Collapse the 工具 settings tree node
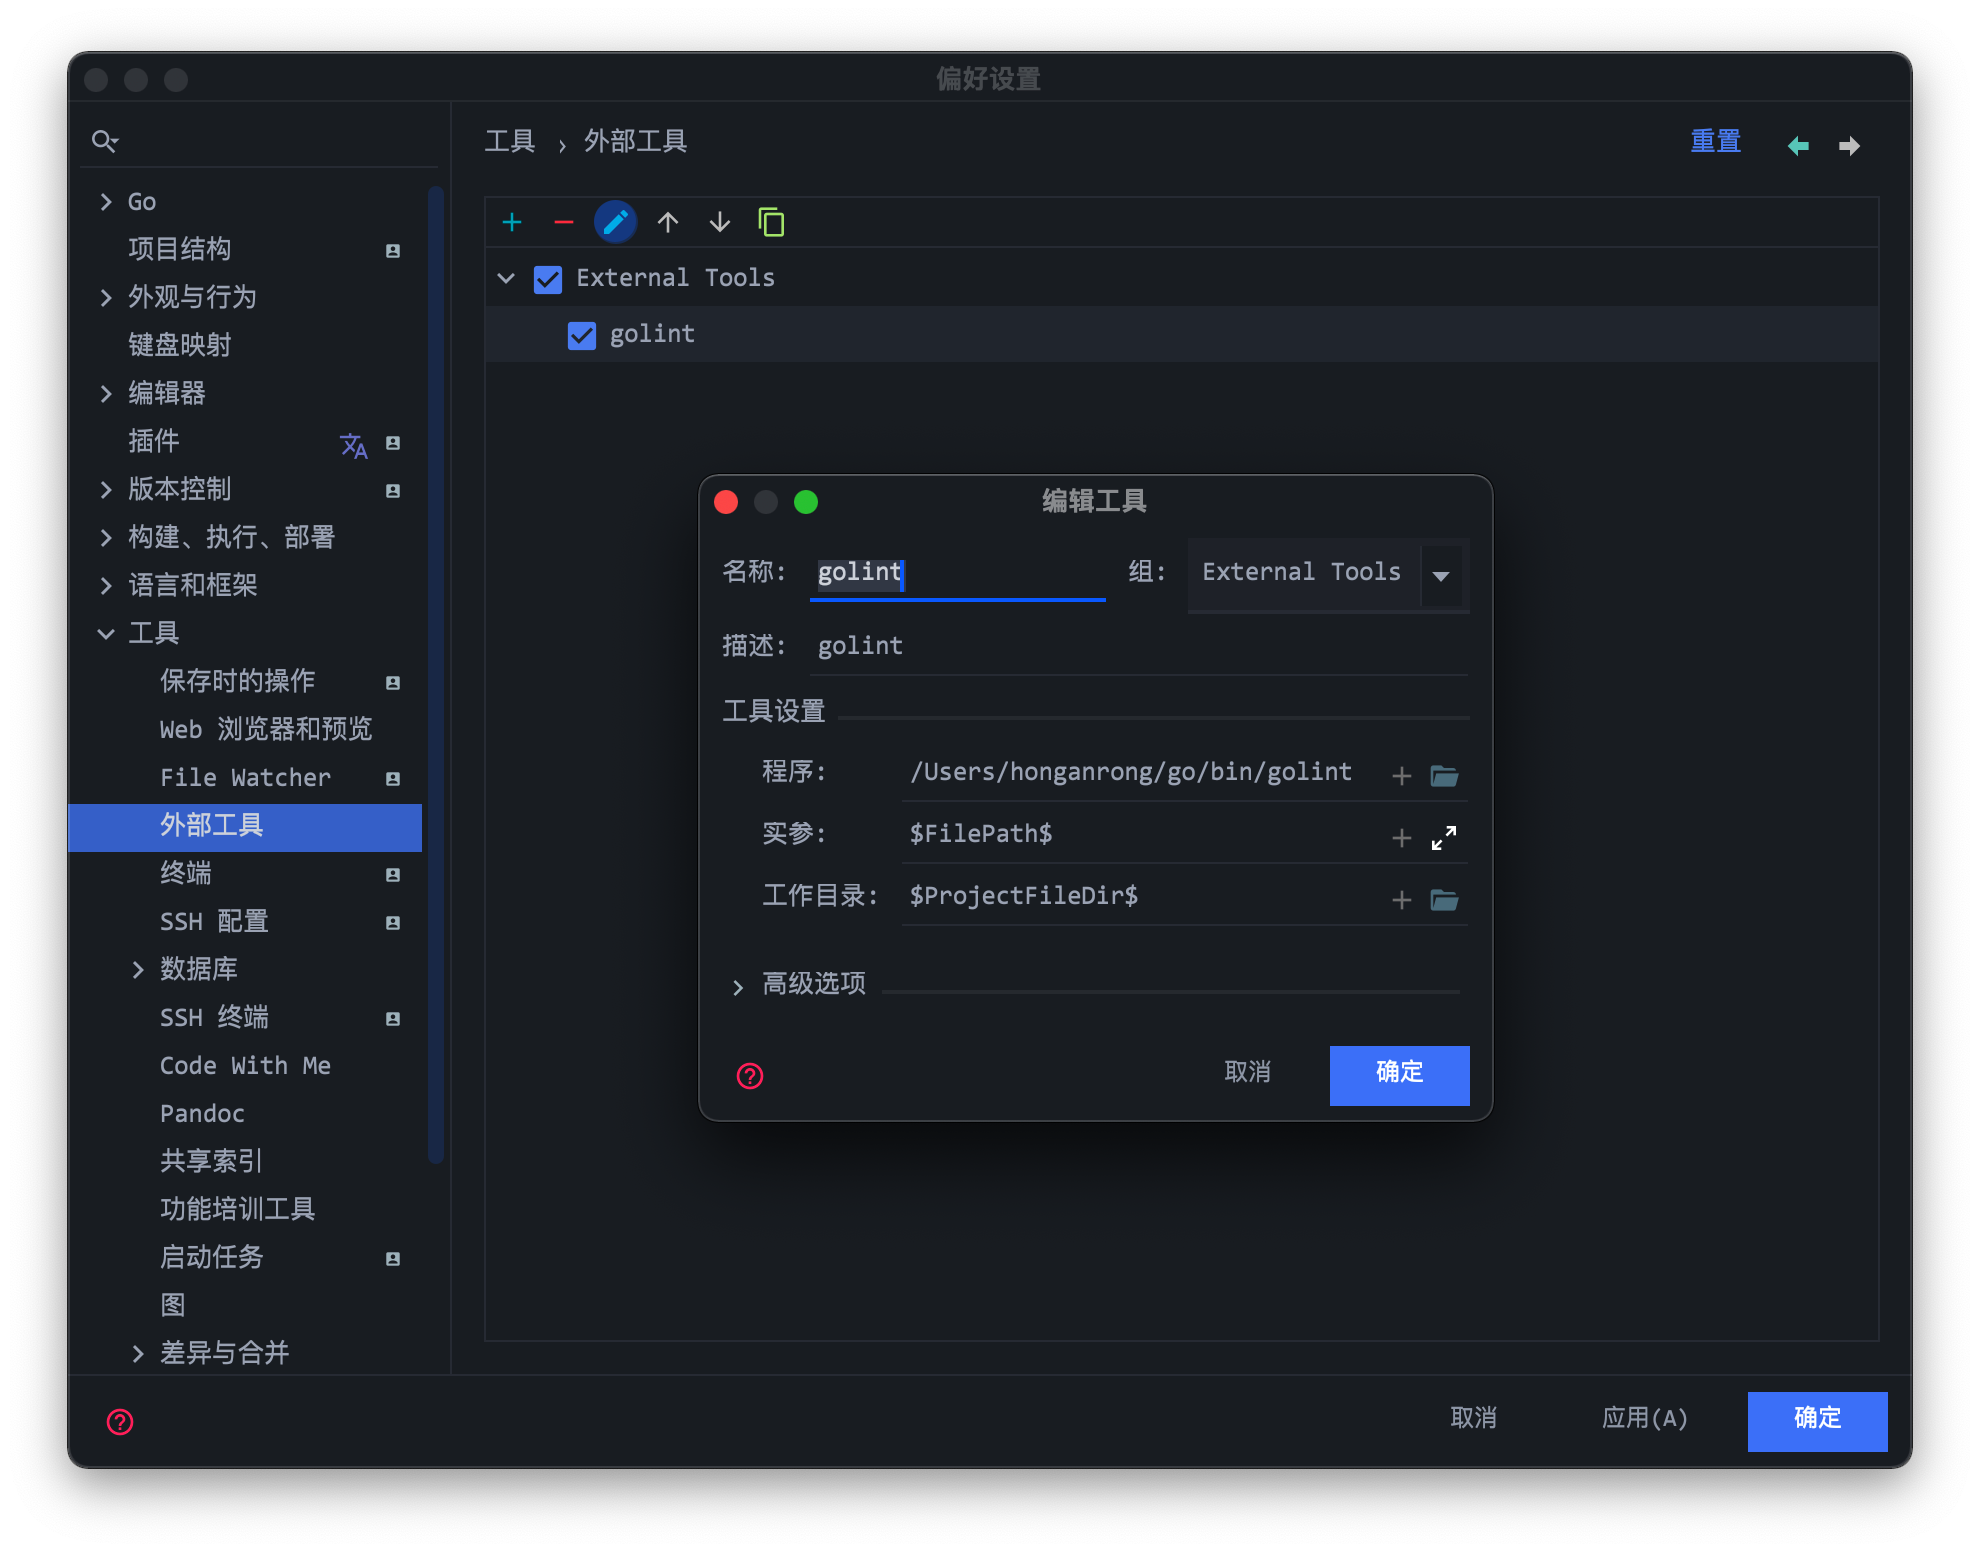Image resolution: width=1980 pixels, height=1552 pixels. [x=106, y=633]
